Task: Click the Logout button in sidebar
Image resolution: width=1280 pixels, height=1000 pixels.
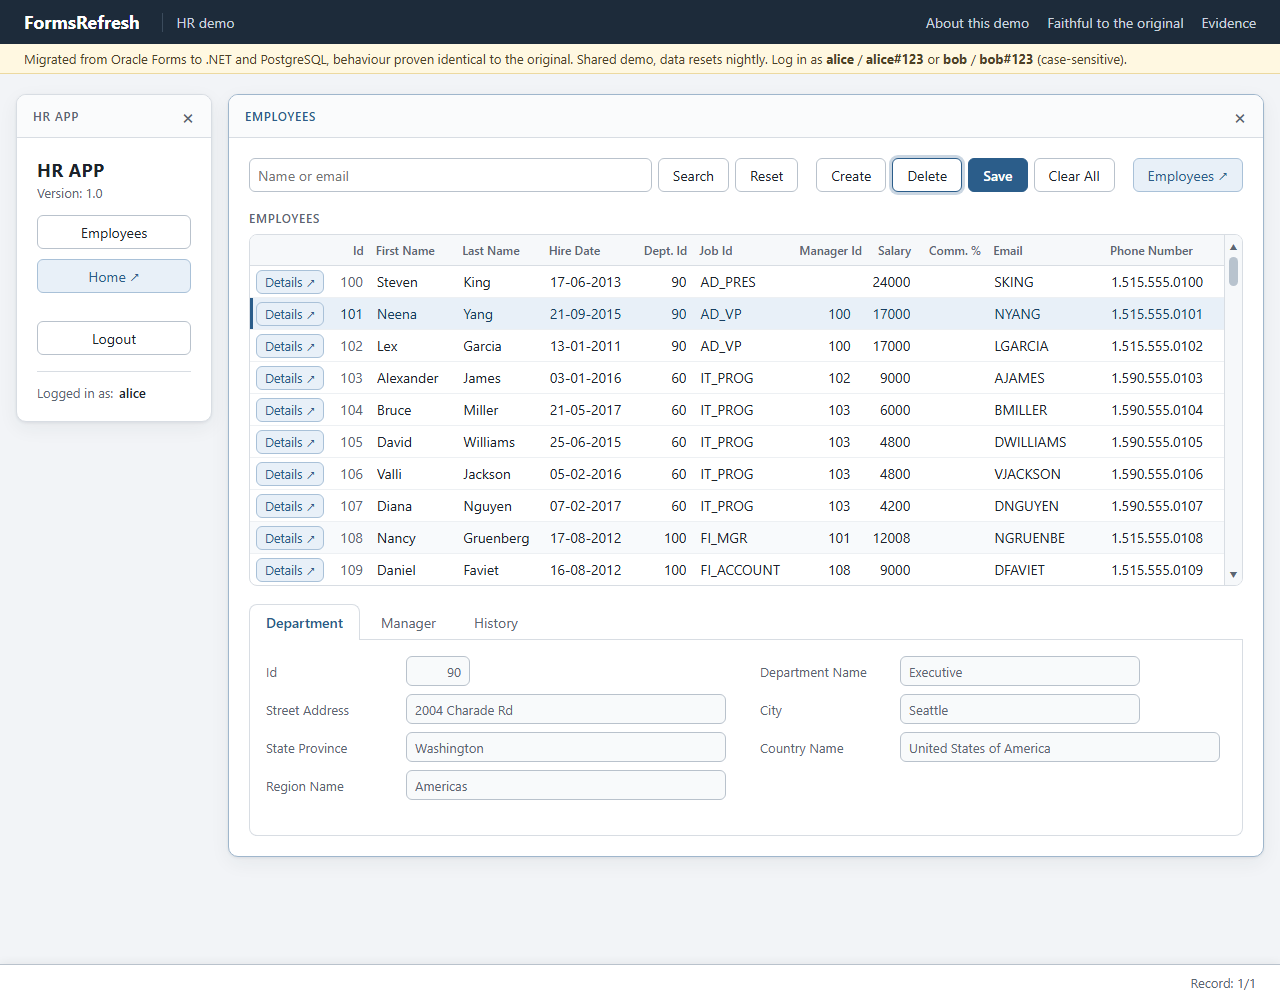Action: (x=114, y=338)
